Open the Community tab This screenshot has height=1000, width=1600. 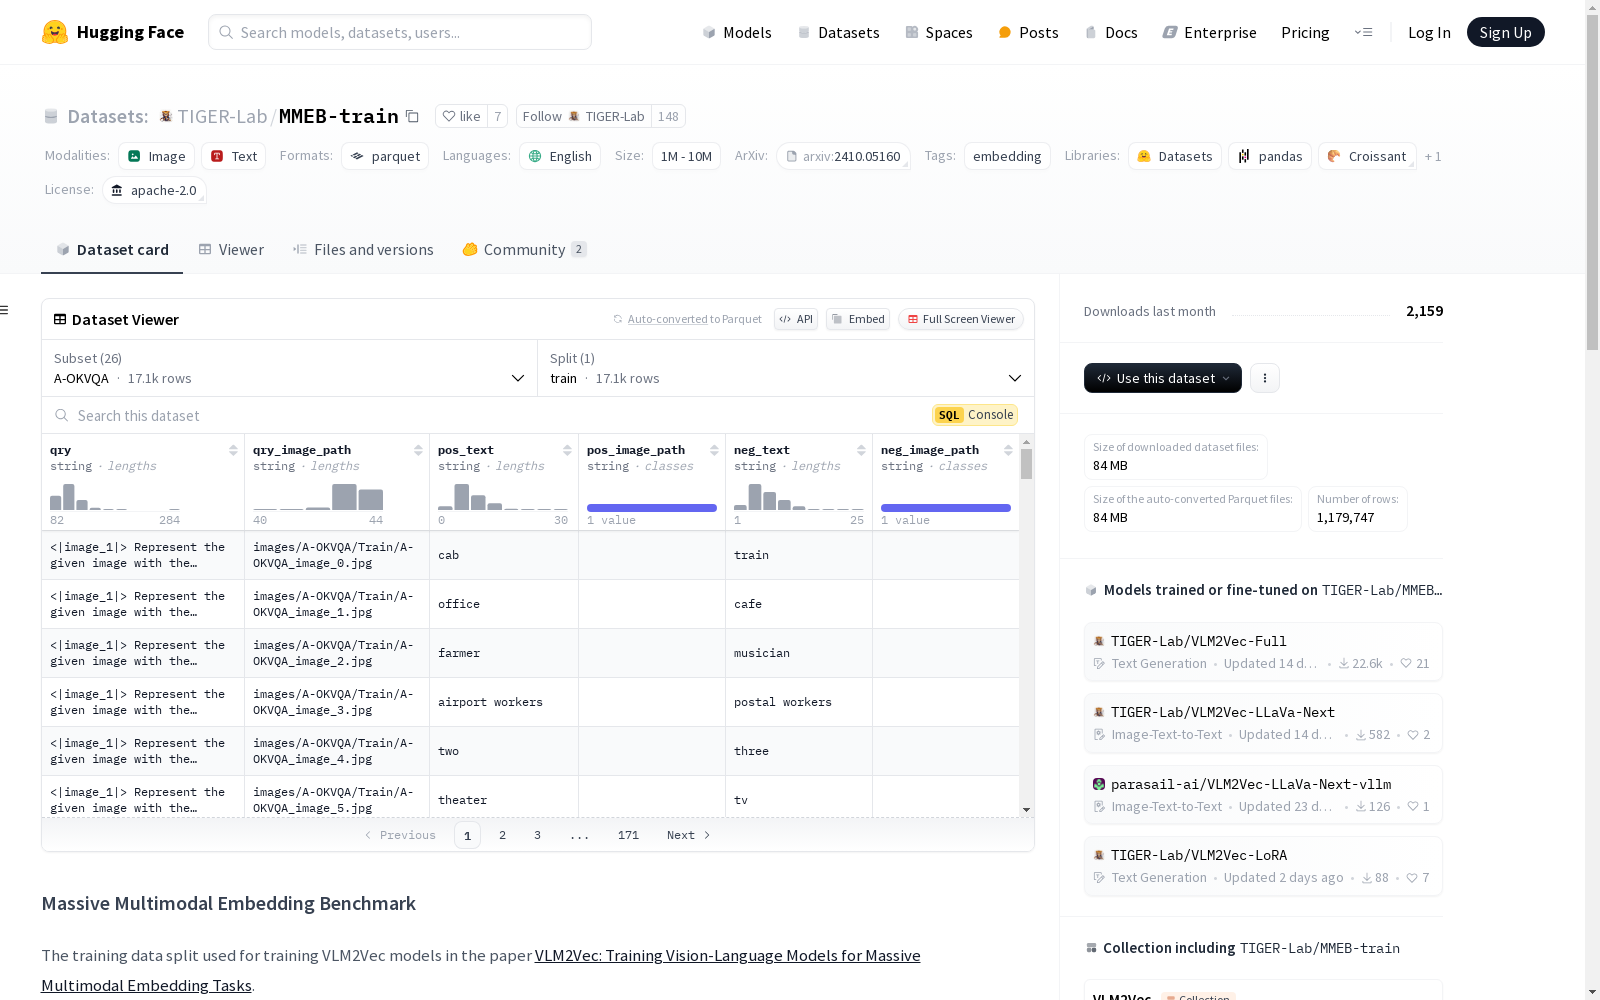pos(524,250)
